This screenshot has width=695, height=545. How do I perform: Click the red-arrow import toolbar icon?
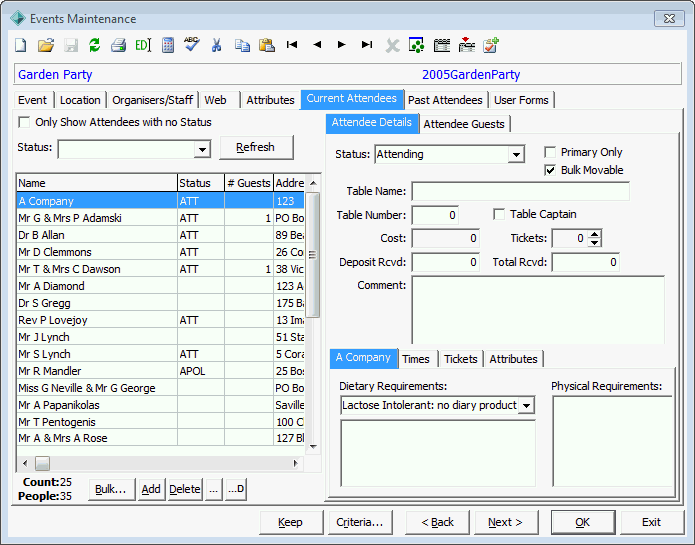click(466, 45)
